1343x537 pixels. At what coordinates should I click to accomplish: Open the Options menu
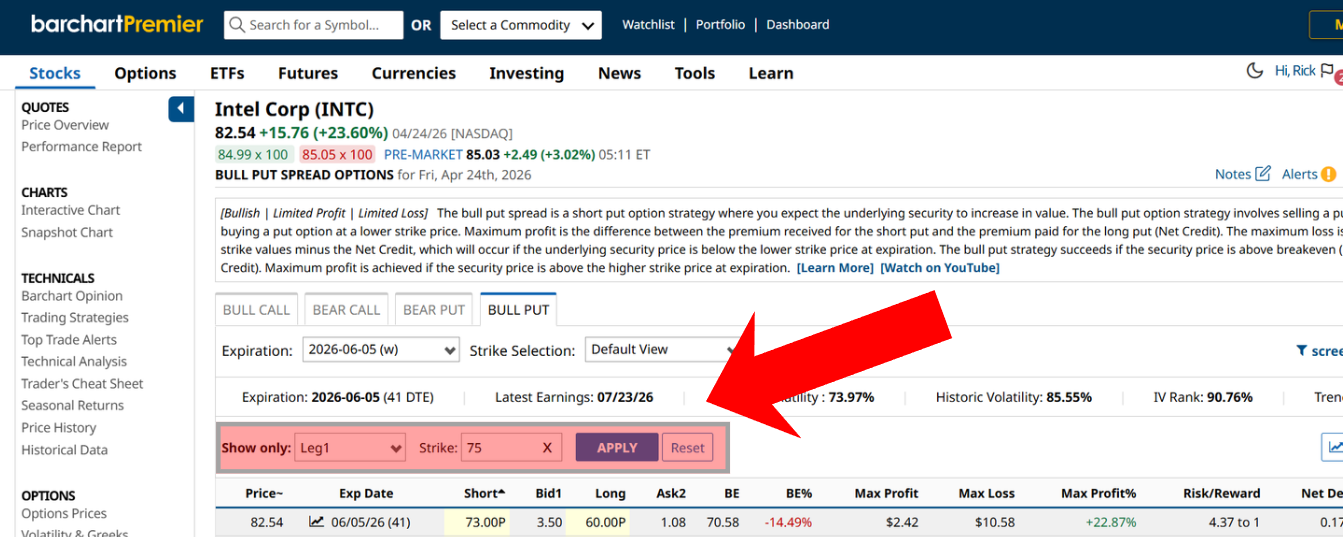(x=145, y=73)
